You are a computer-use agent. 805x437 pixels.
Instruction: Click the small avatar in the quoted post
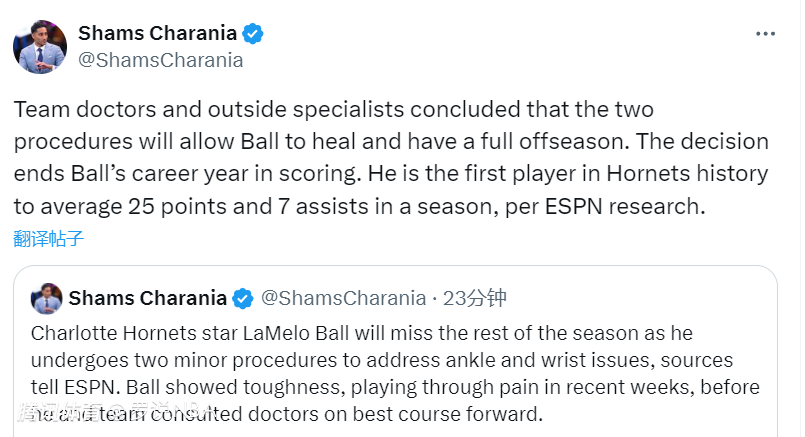[x=47, y=298]
